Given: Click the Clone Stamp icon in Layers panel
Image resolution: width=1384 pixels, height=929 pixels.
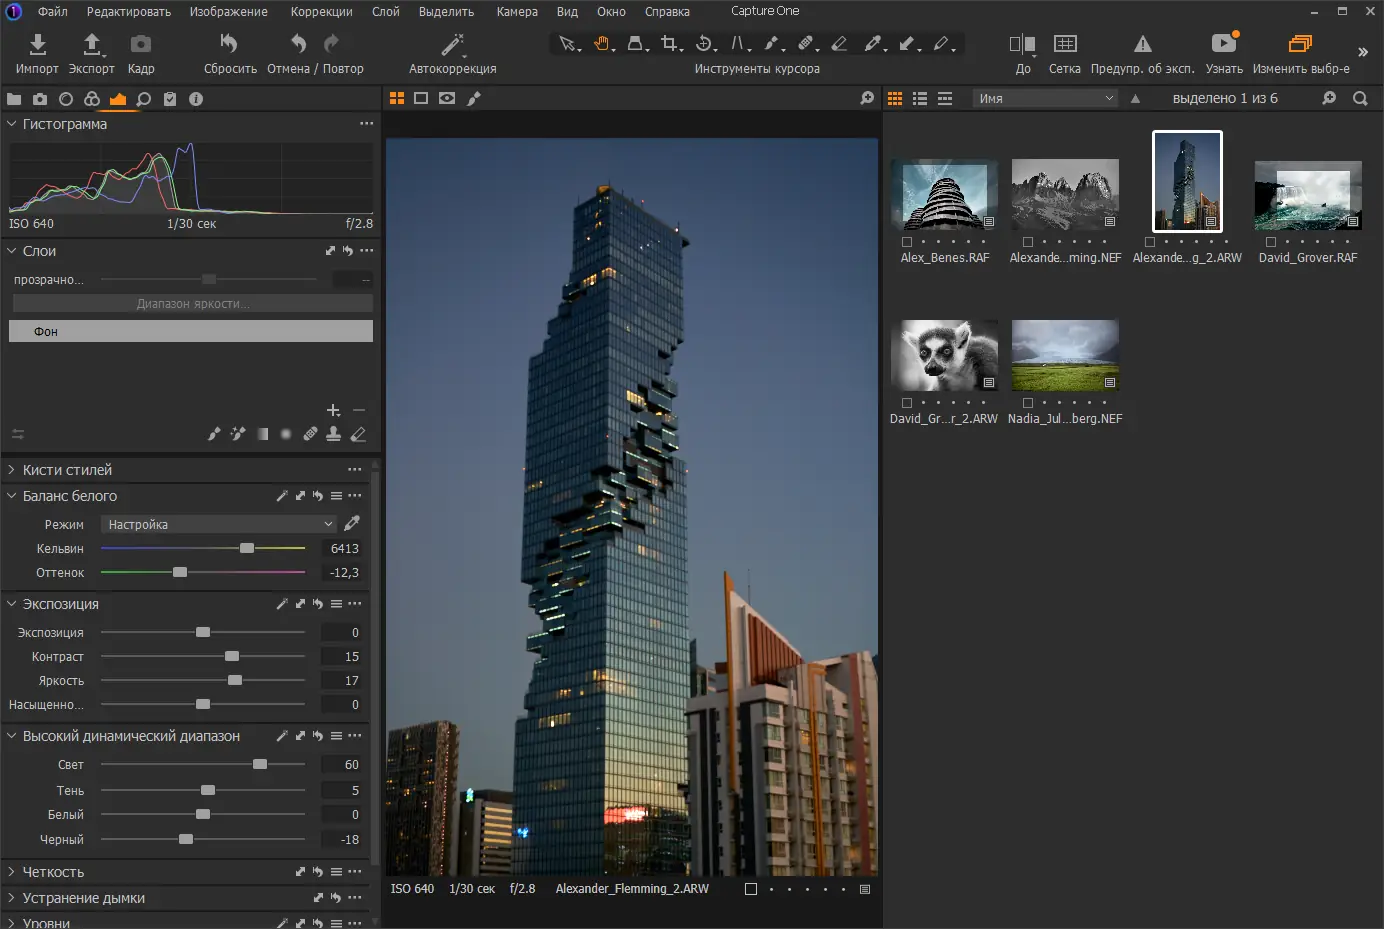Looking at the screenshot, I should point(333,433).
